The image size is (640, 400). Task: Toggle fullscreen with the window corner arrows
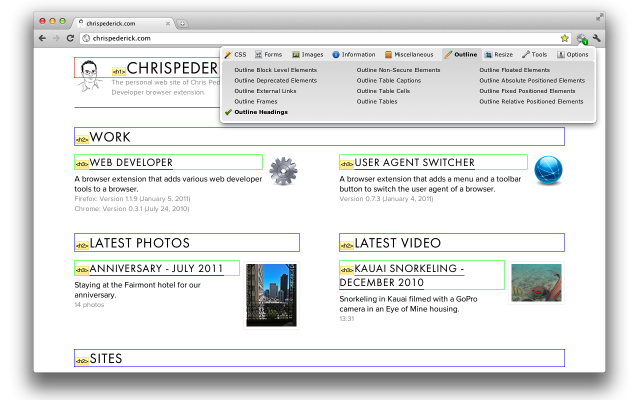[599, 17]
